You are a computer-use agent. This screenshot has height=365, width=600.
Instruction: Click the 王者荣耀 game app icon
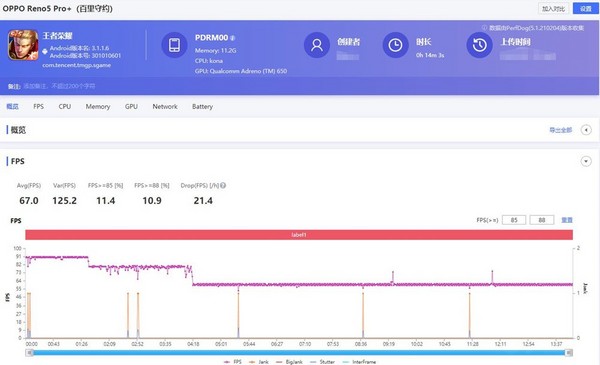pyautogui.click(x=23, y=45)
